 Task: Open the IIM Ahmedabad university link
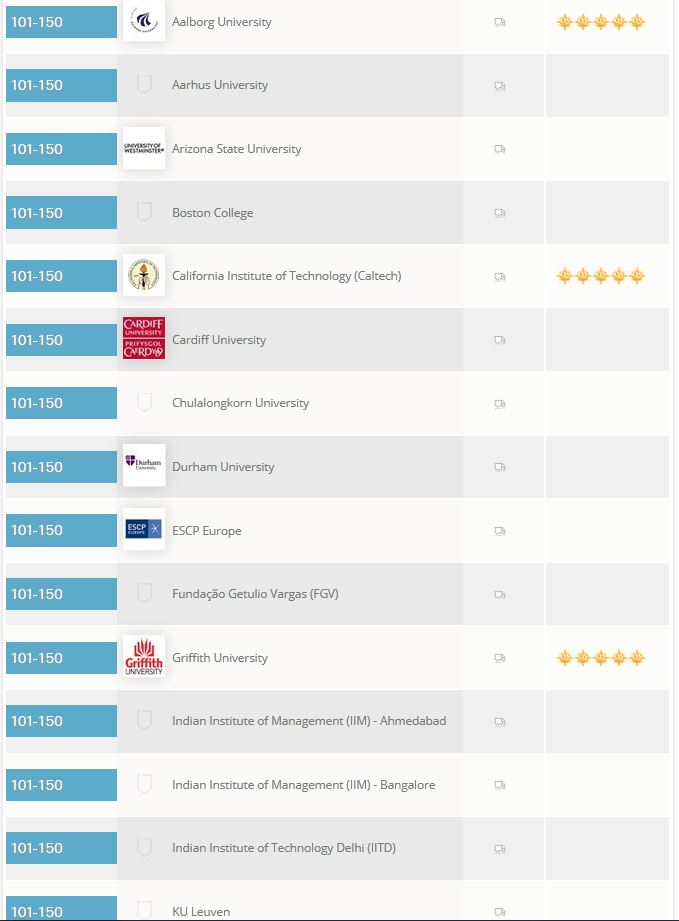[x=309, y=721]
